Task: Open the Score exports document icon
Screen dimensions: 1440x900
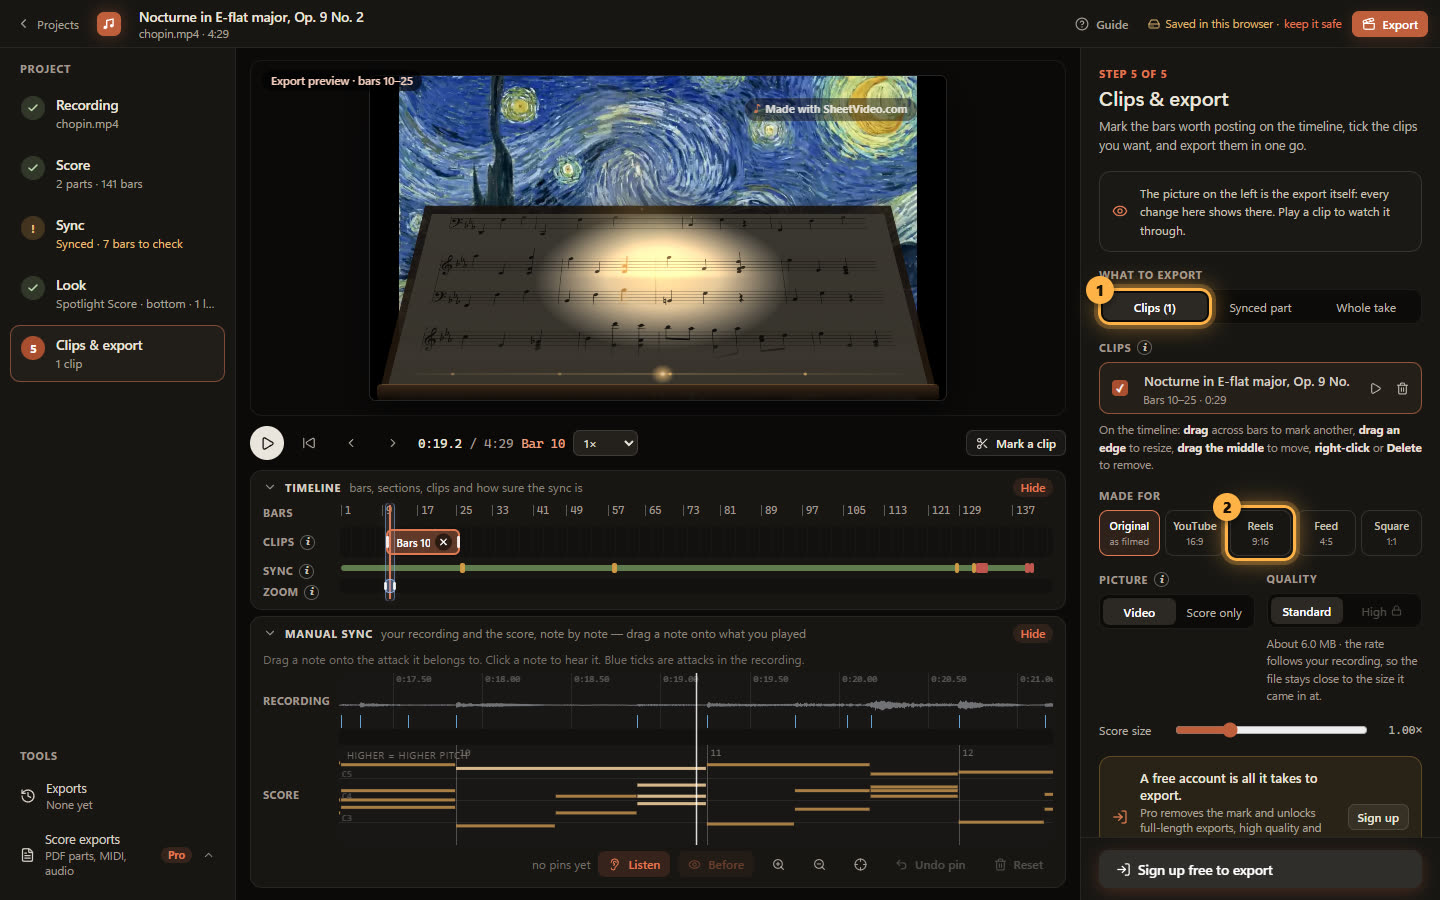Action: point(28,855)
